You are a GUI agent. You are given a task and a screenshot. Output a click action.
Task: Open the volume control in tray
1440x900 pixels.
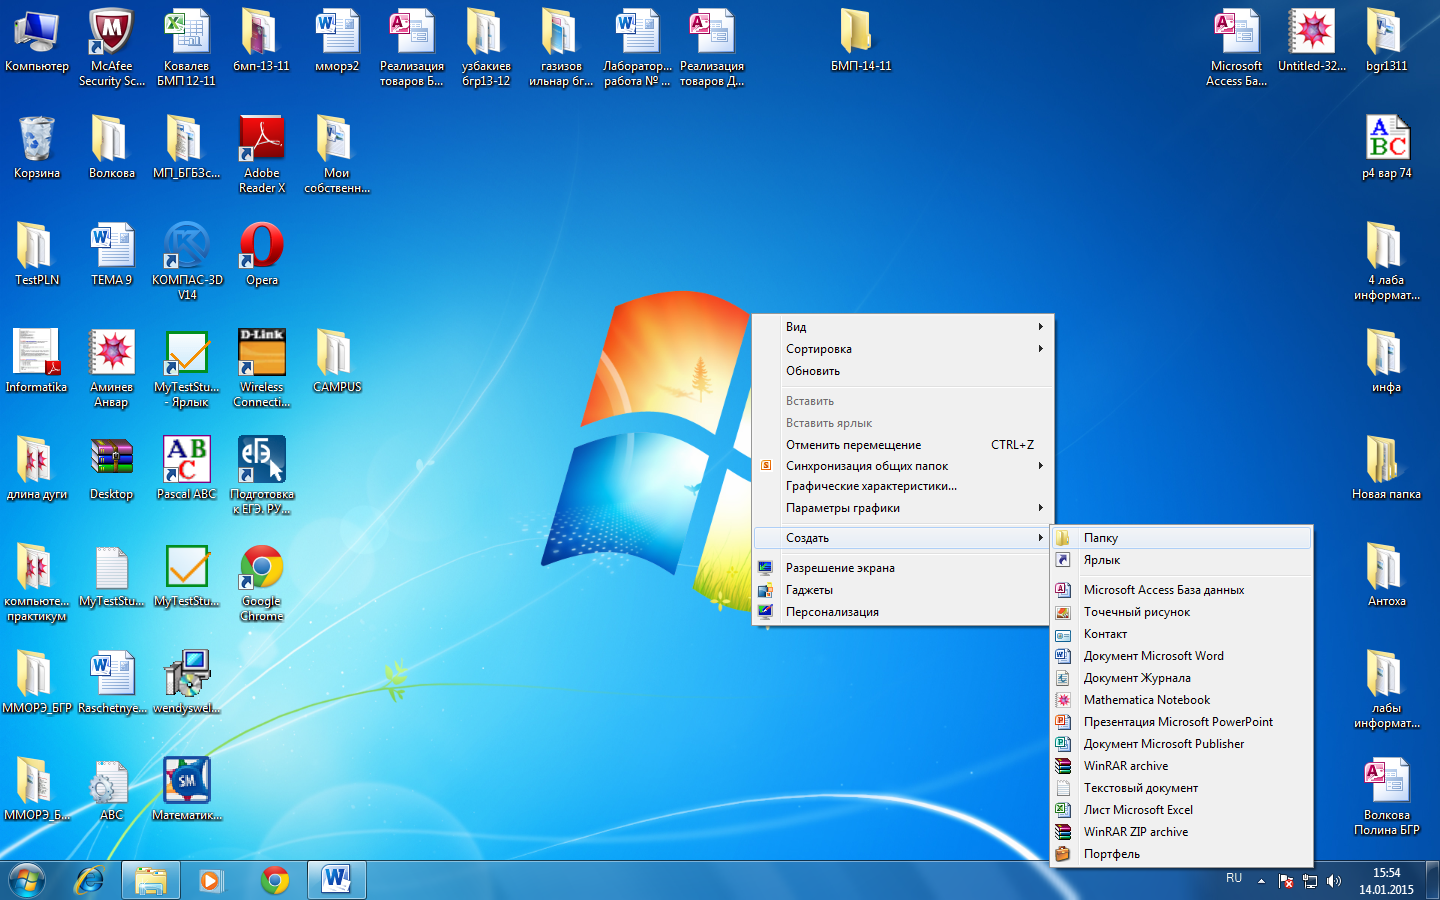[1333, 881]
